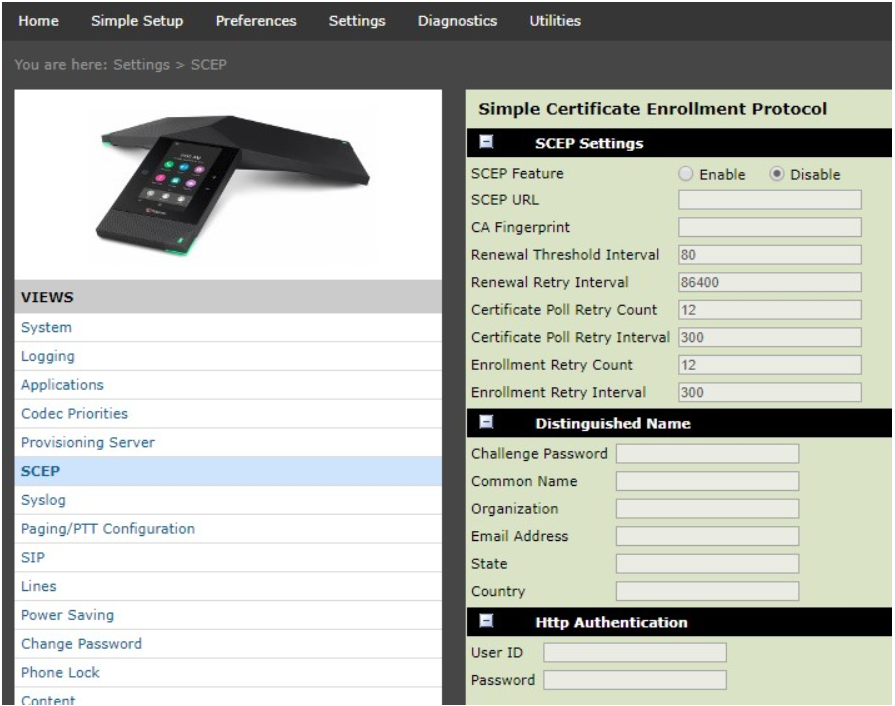
Task: Open the Settings menu
Action: [357, 17]
